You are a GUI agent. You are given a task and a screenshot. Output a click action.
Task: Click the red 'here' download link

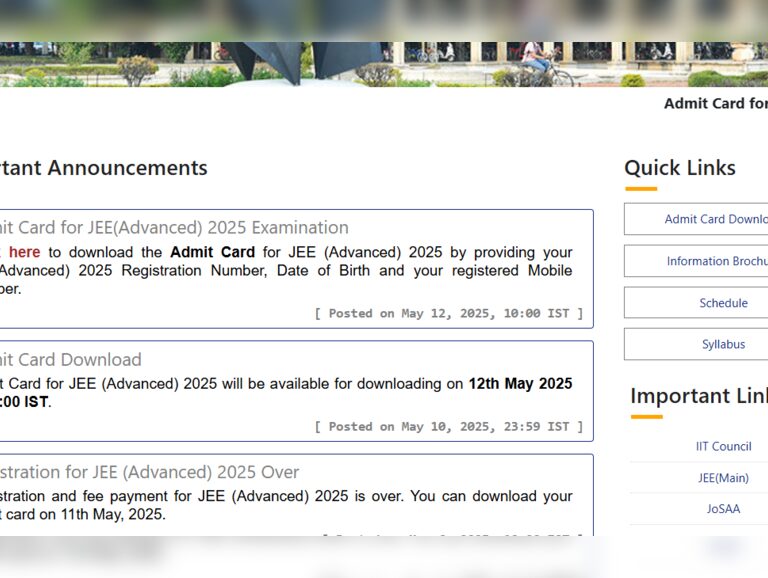coord(24,252)
